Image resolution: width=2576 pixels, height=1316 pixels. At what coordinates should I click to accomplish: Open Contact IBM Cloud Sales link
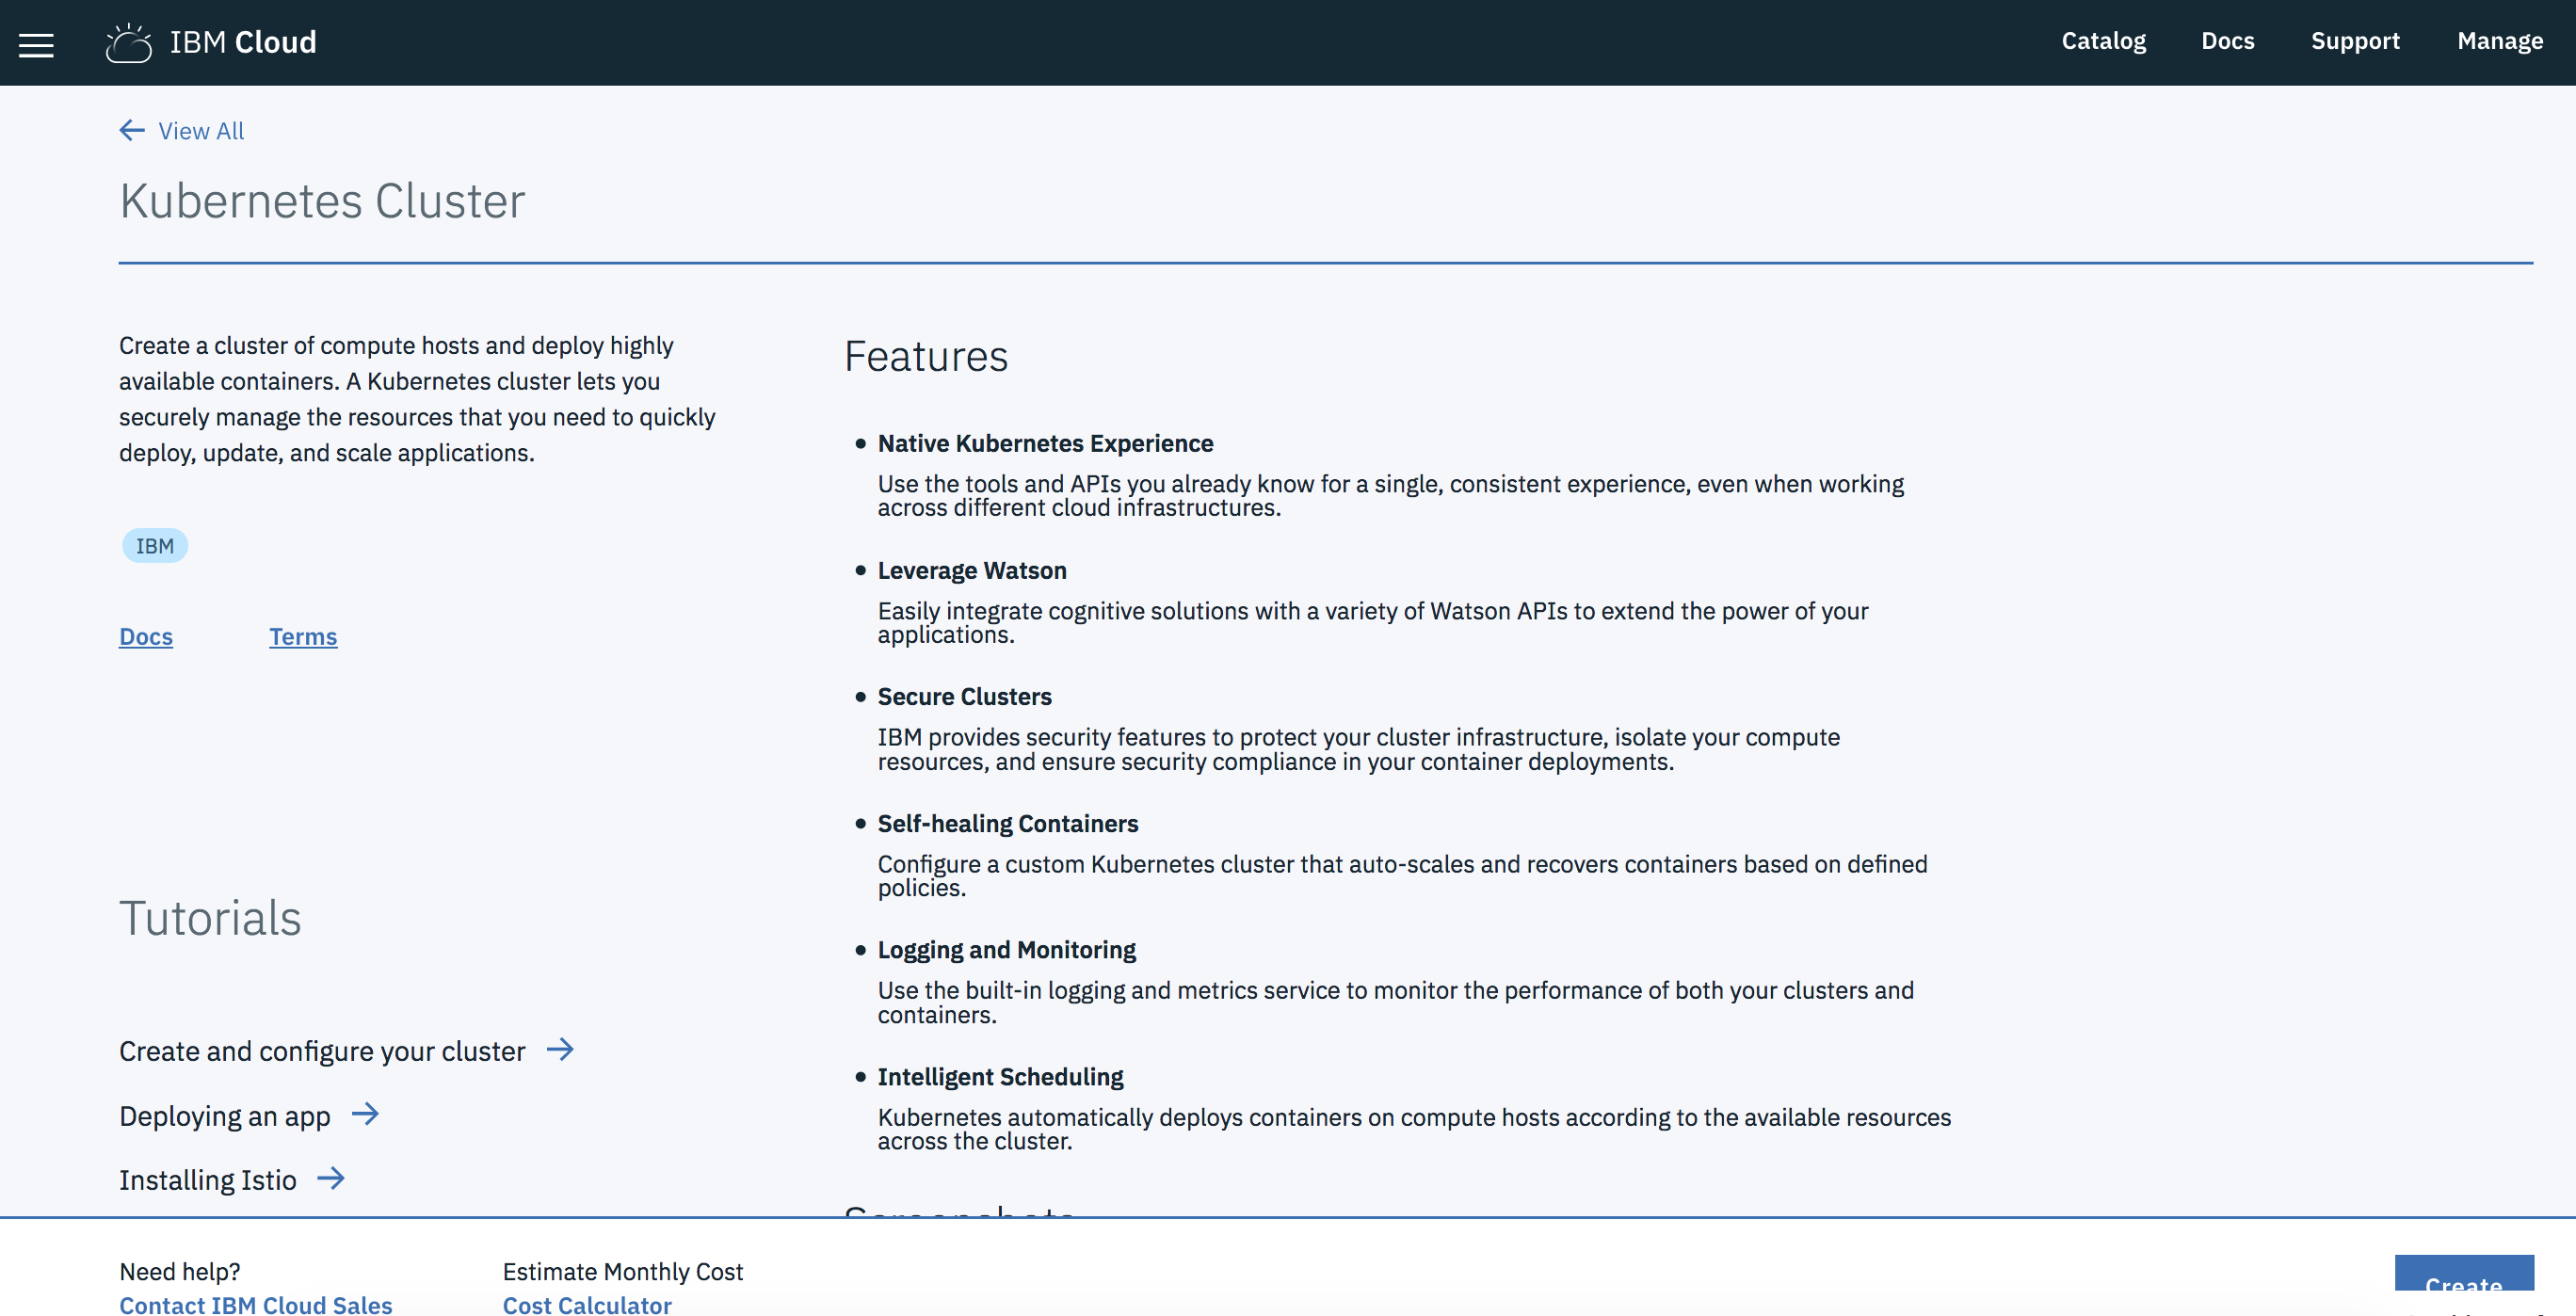click(x=256, y=1304)
